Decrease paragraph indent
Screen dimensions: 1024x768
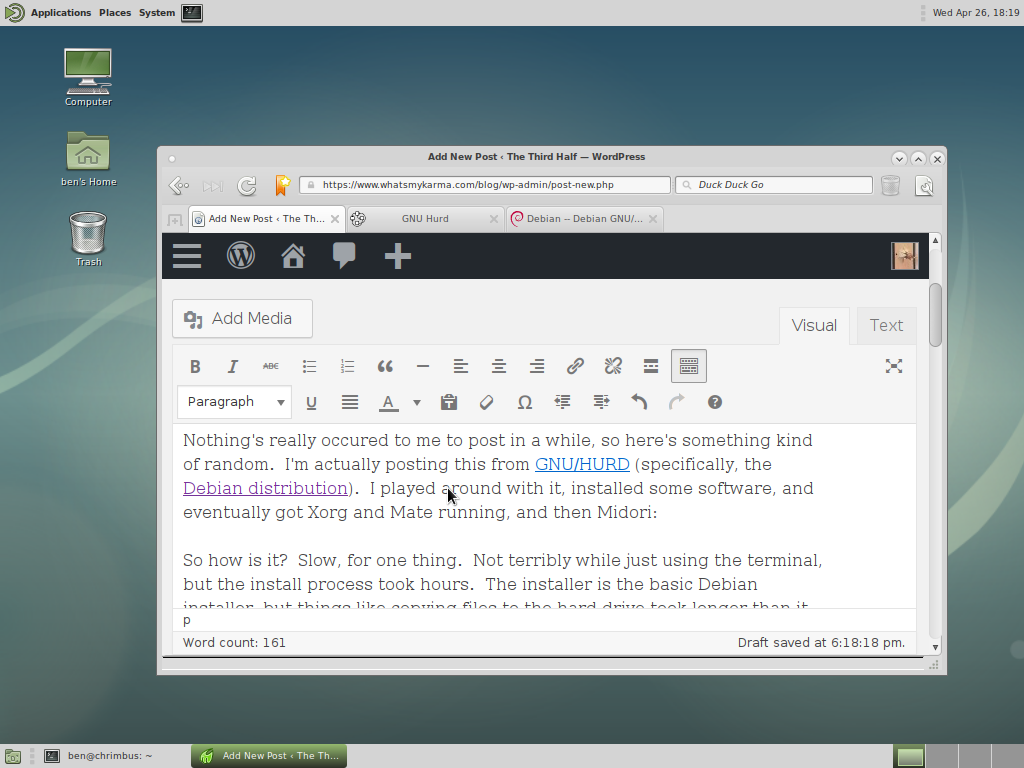pyautogui.click(x=562, y=402)
